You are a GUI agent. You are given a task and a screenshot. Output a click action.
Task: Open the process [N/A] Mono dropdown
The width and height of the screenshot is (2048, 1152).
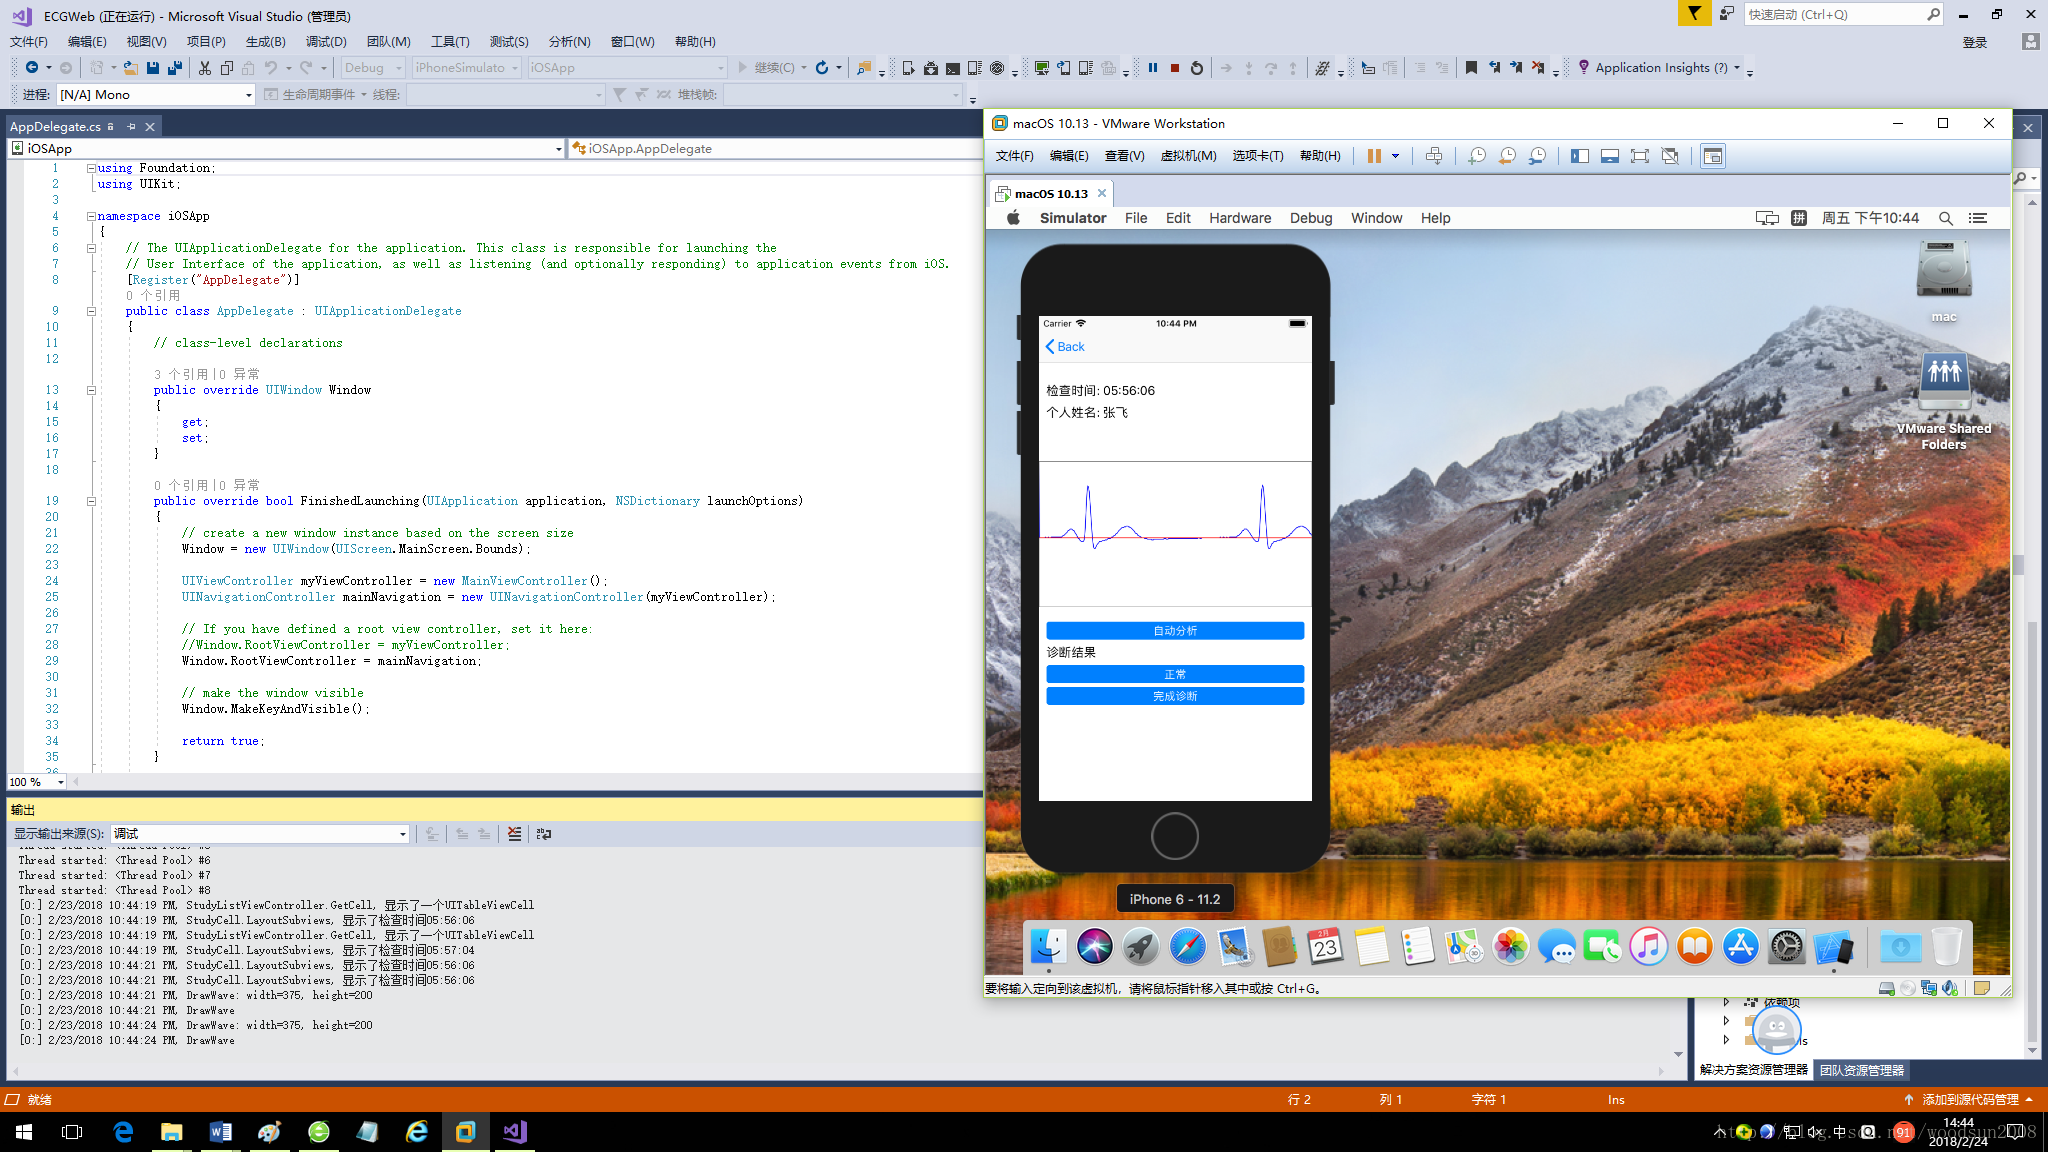click(156, 95)
